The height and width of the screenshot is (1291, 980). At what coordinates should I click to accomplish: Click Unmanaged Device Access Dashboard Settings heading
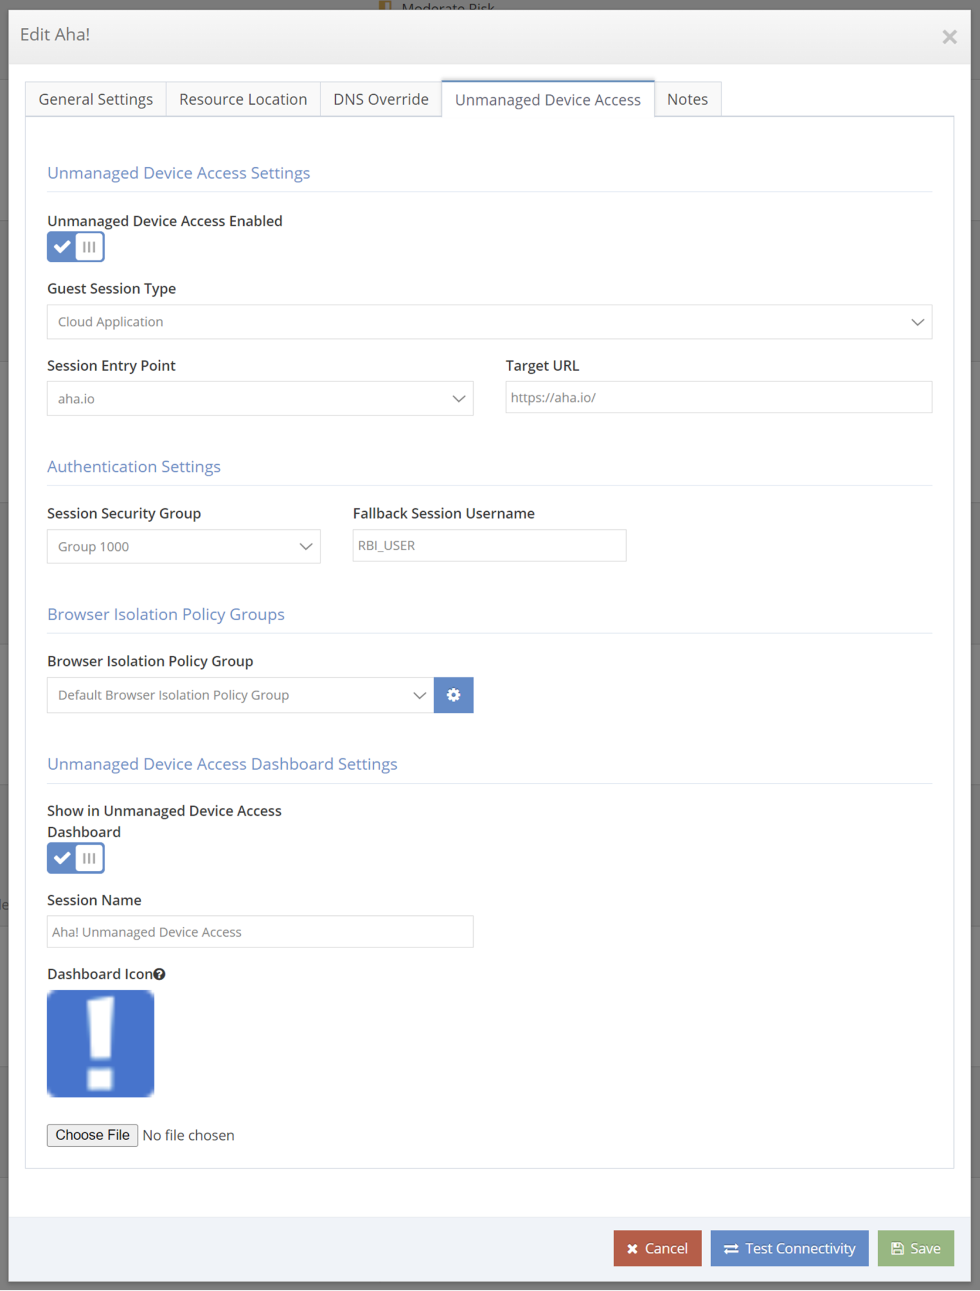[222, 764]
